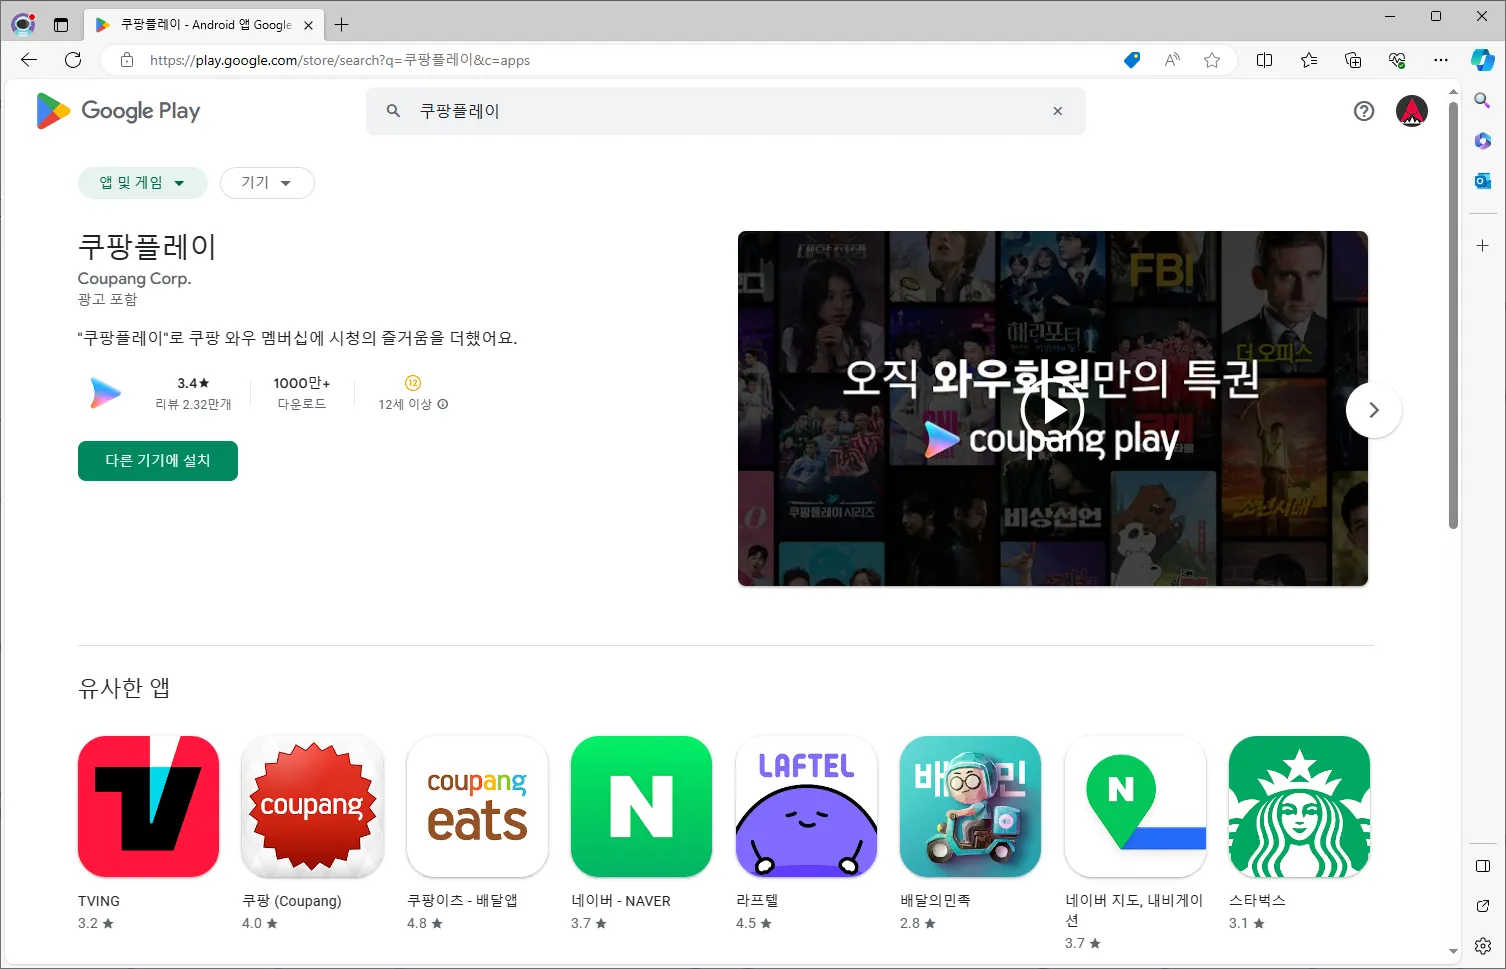Open the Coupang Corp. developer link
This screenshot has height=969, width=1506.
click(x=134, y=278)
